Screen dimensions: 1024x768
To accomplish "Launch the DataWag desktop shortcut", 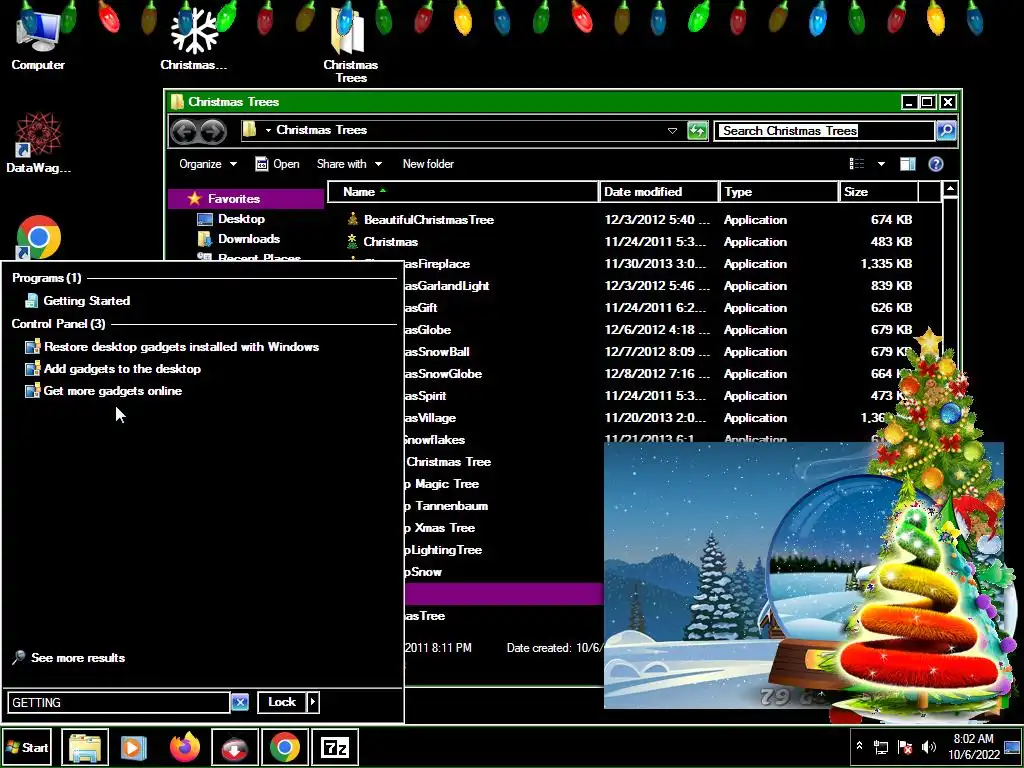I will pos(38,144).
